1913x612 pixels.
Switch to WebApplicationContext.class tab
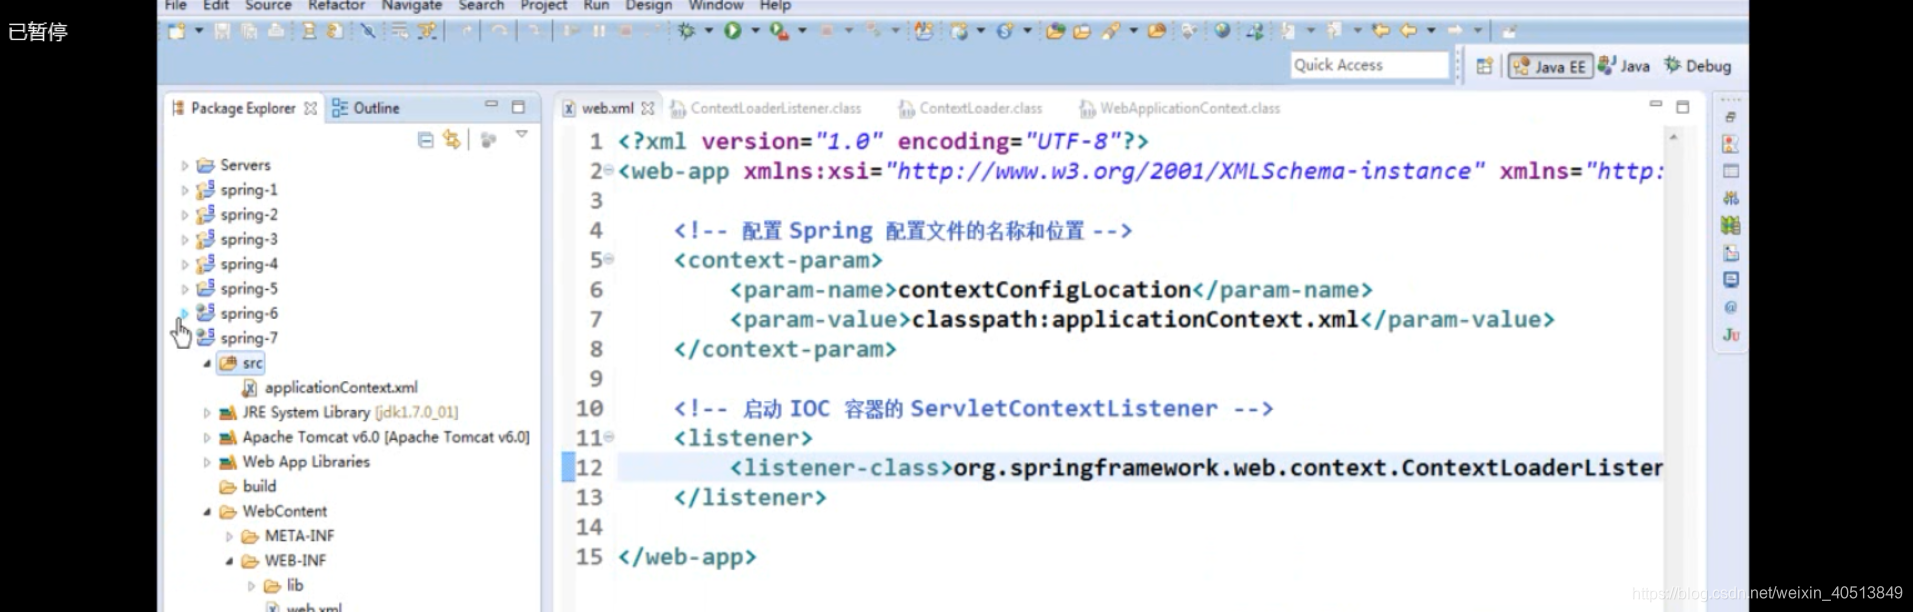[1179, 108]
